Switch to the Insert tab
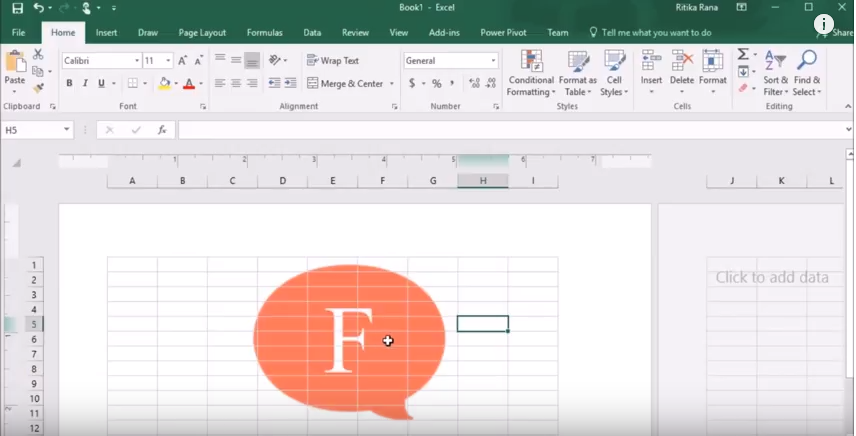This screenshot has width=856, height=436. [106, 33]
